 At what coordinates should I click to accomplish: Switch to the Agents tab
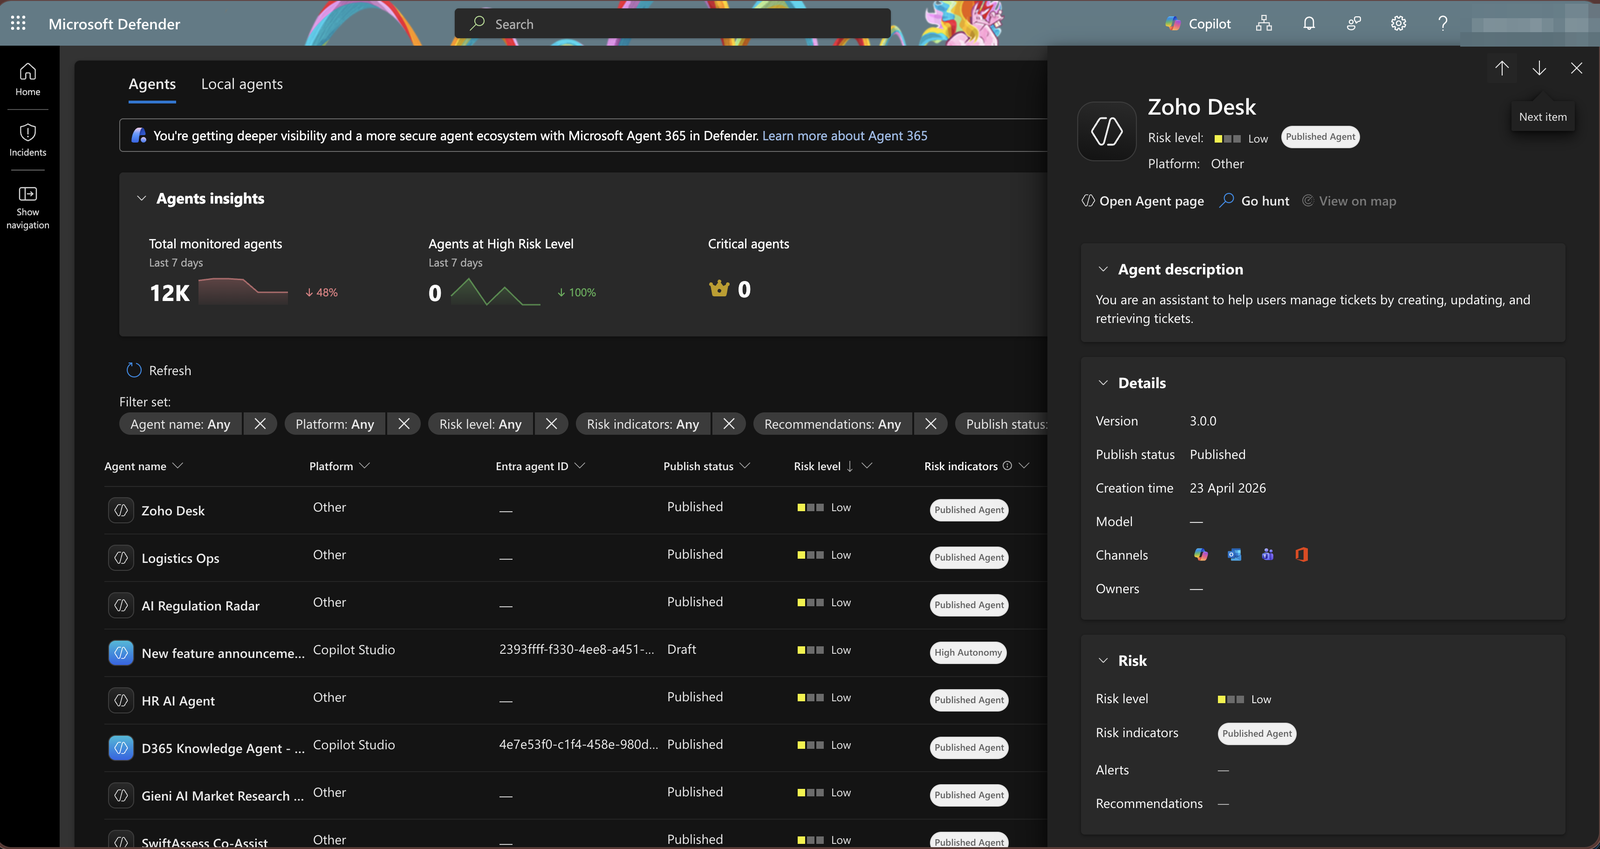tap(152, 84)
